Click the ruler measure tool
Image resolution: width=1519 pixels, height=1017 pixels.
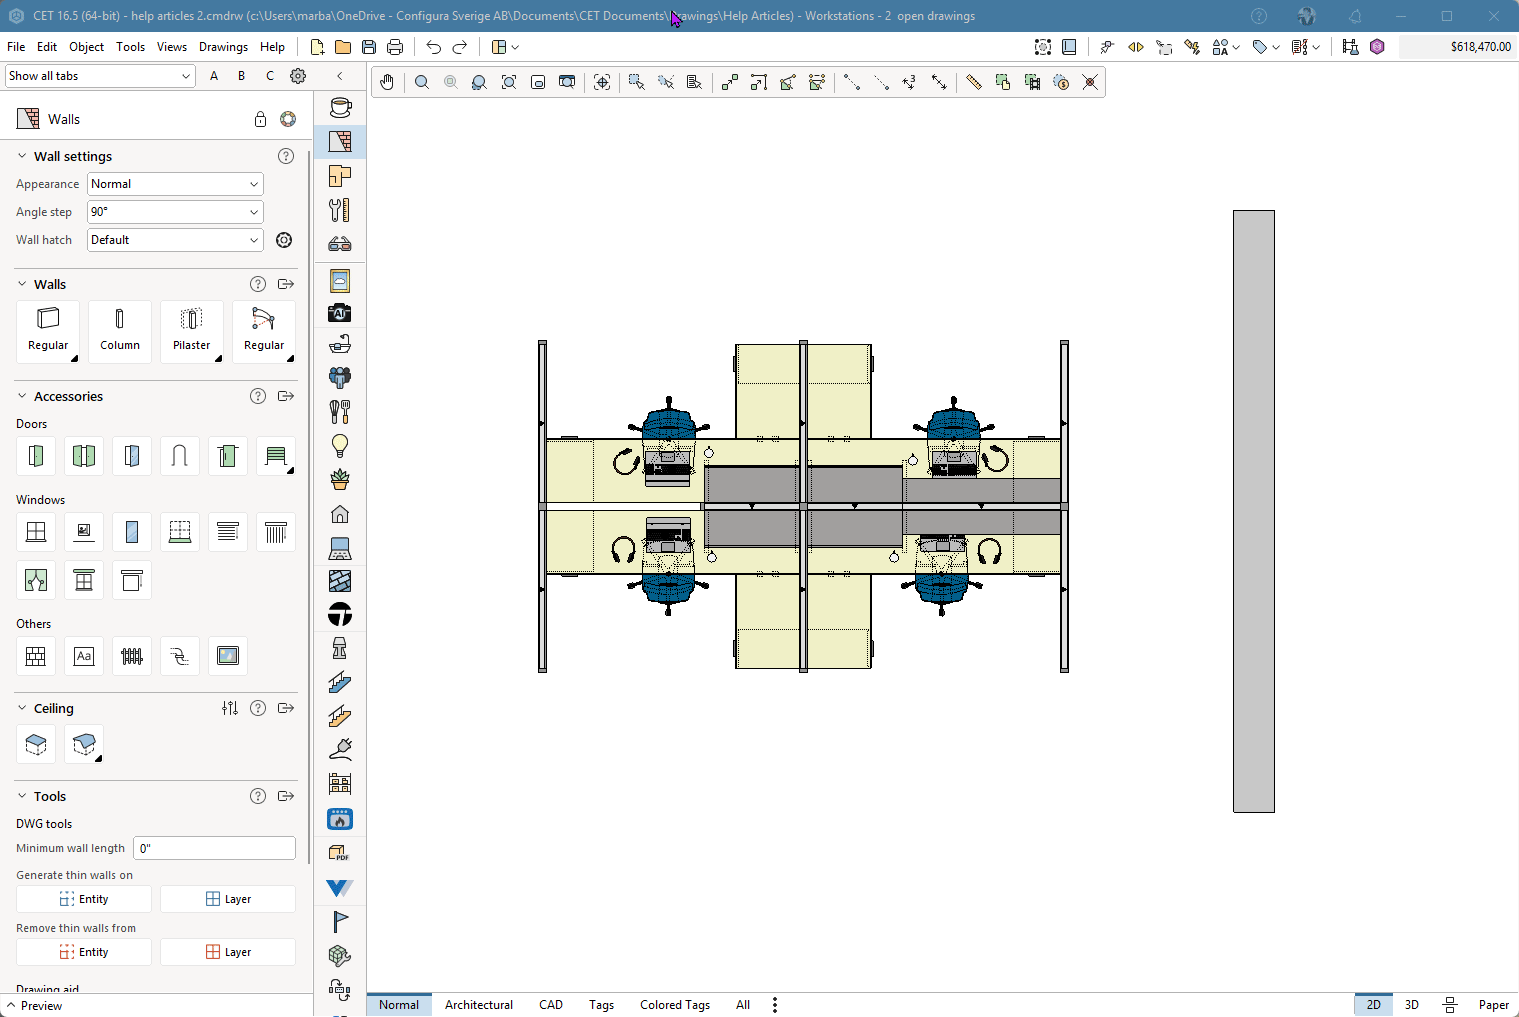973,82
